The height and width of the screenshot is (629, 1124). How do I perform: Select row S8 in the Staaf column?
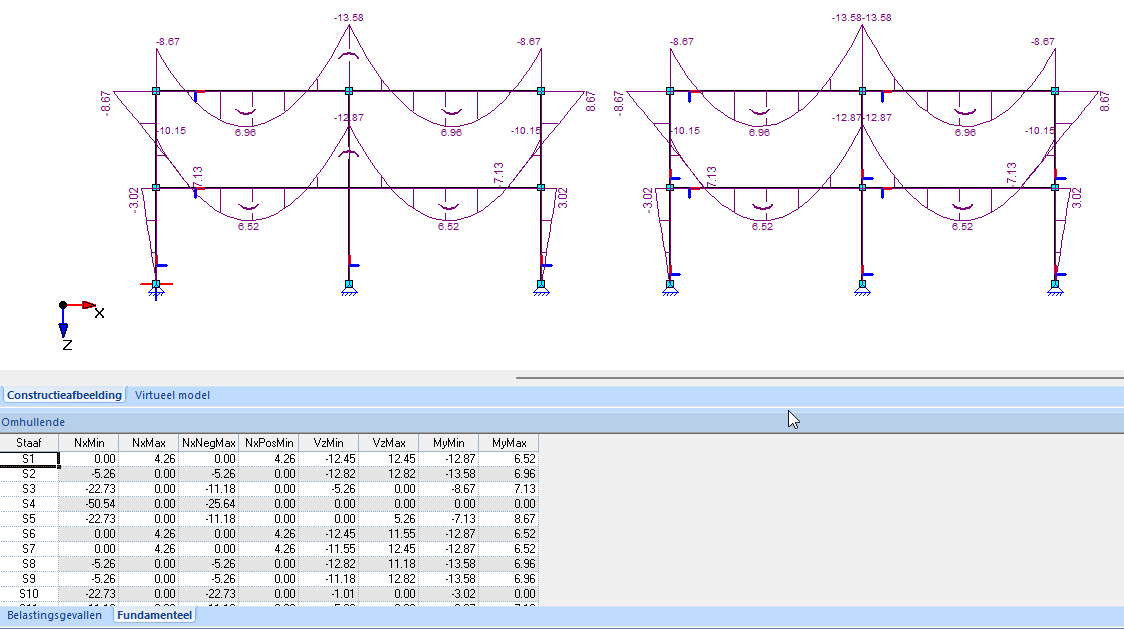point(29,564)
